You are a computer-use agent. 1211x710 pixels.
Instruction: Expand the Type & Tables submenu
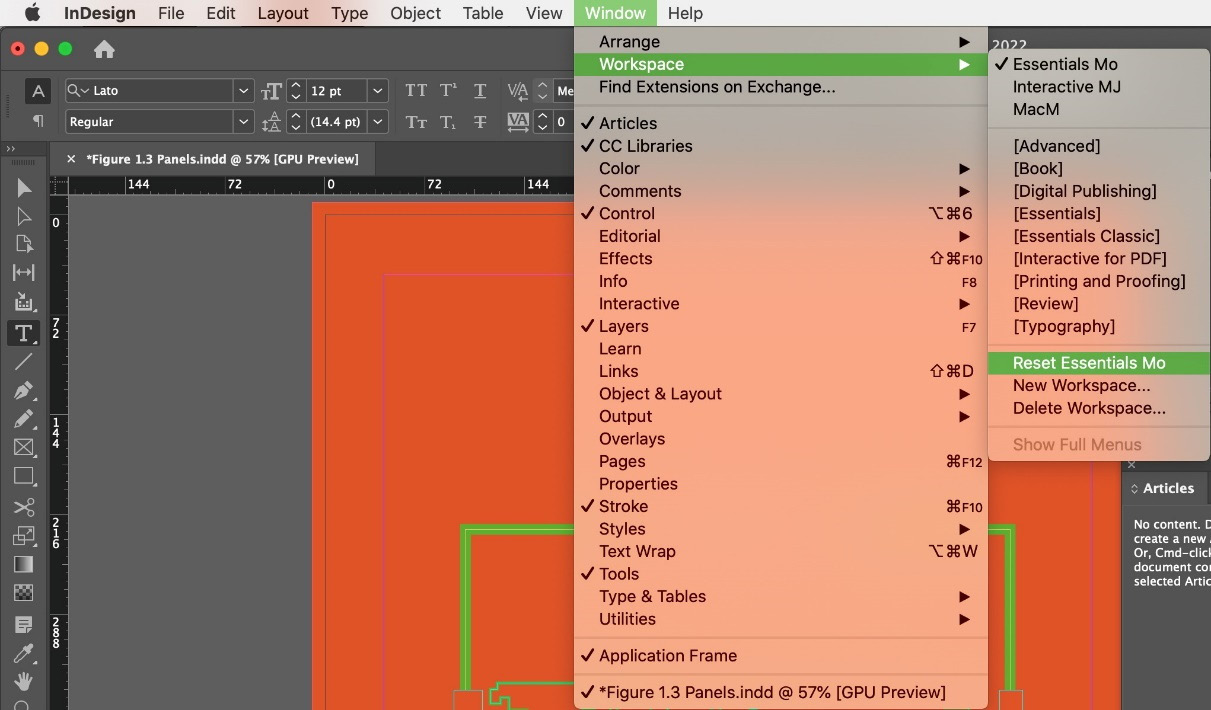click(781, 597)
